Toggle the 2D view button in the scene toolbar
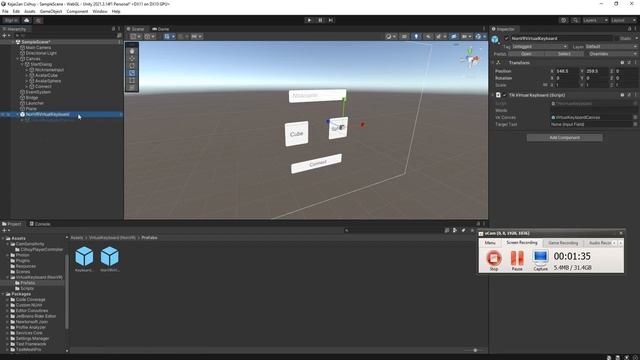This screenshot has width=640, height=360. [404, 36]
